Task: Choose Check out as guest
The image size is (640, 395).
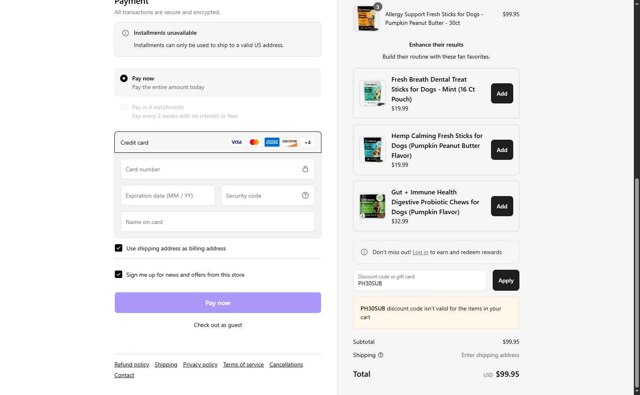Action: 218,325
